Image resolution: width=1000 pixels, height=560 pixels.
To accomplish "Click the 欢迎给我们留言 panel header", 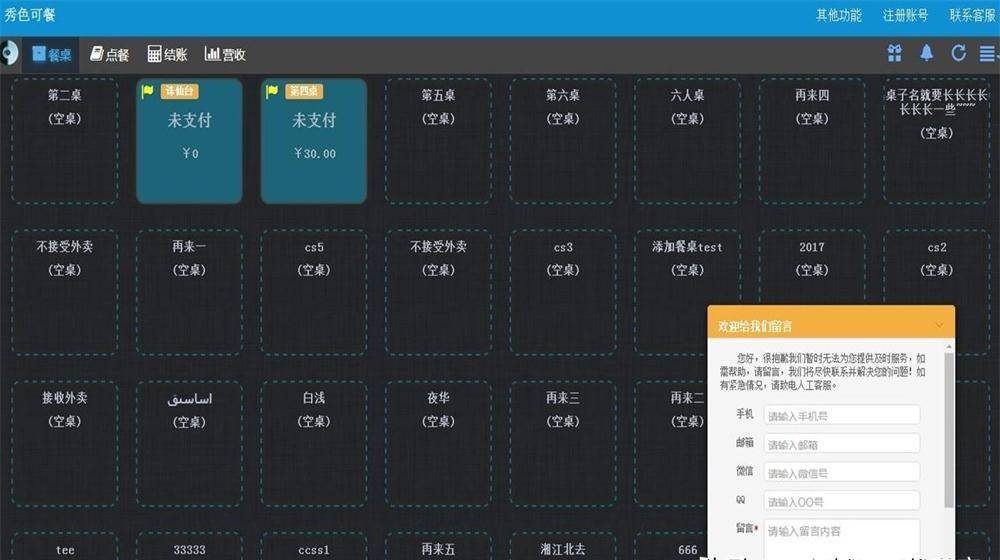I will pyautogui.click(x=831, y=323).
